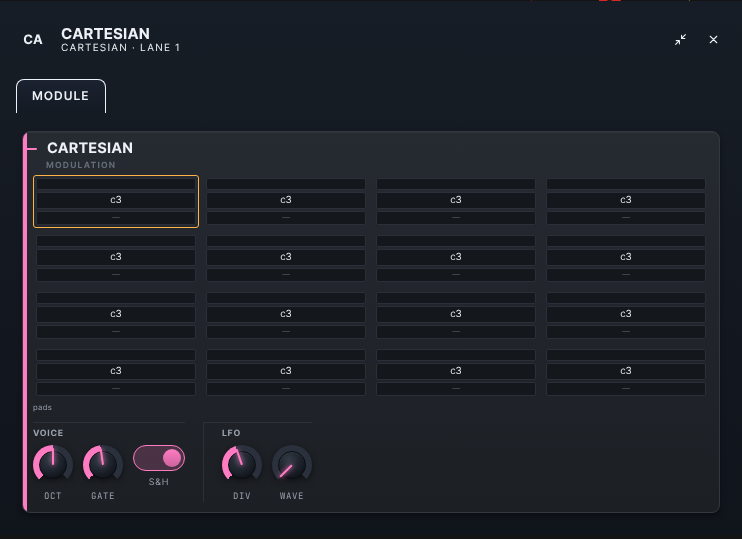Switch to the MODULE tab

(61, 96)
